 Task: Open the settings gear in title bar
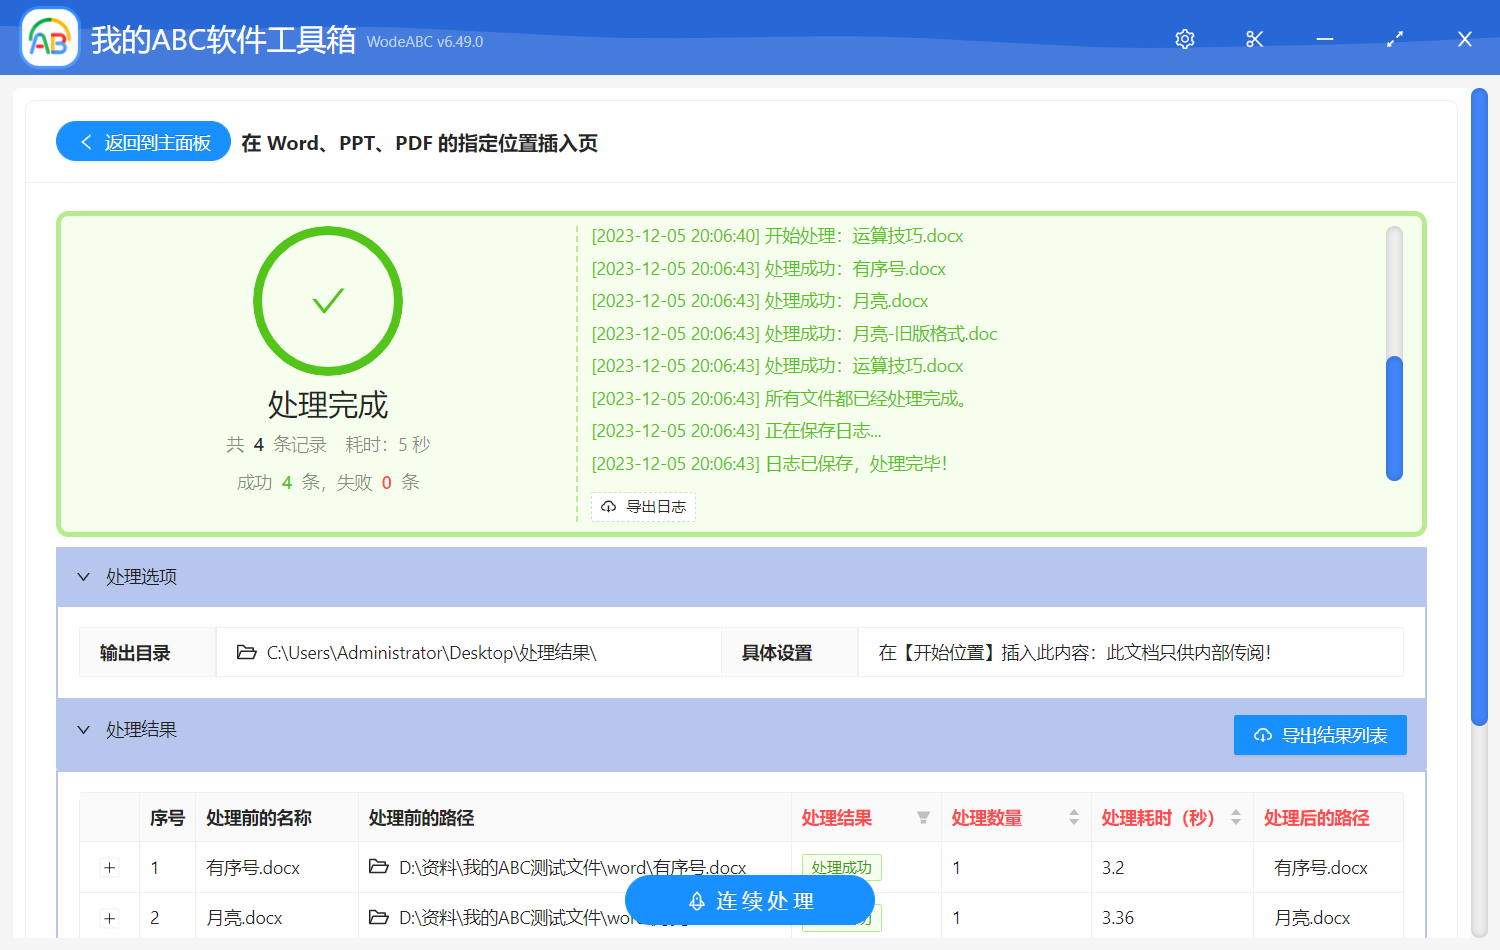point(1185,39)
